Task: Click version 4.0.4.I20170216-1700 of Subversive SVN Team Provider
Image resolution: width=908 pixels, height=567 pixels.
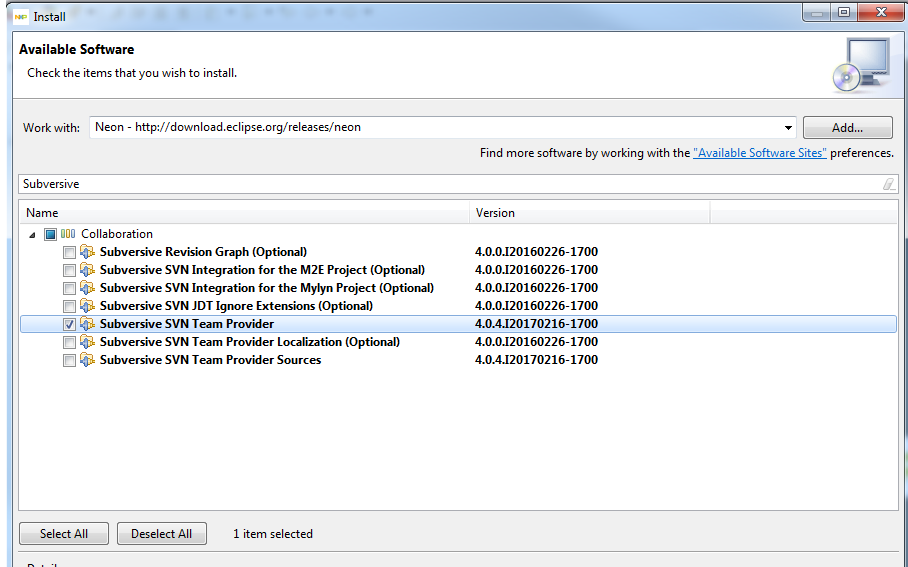Action: [x=536, y=324]
